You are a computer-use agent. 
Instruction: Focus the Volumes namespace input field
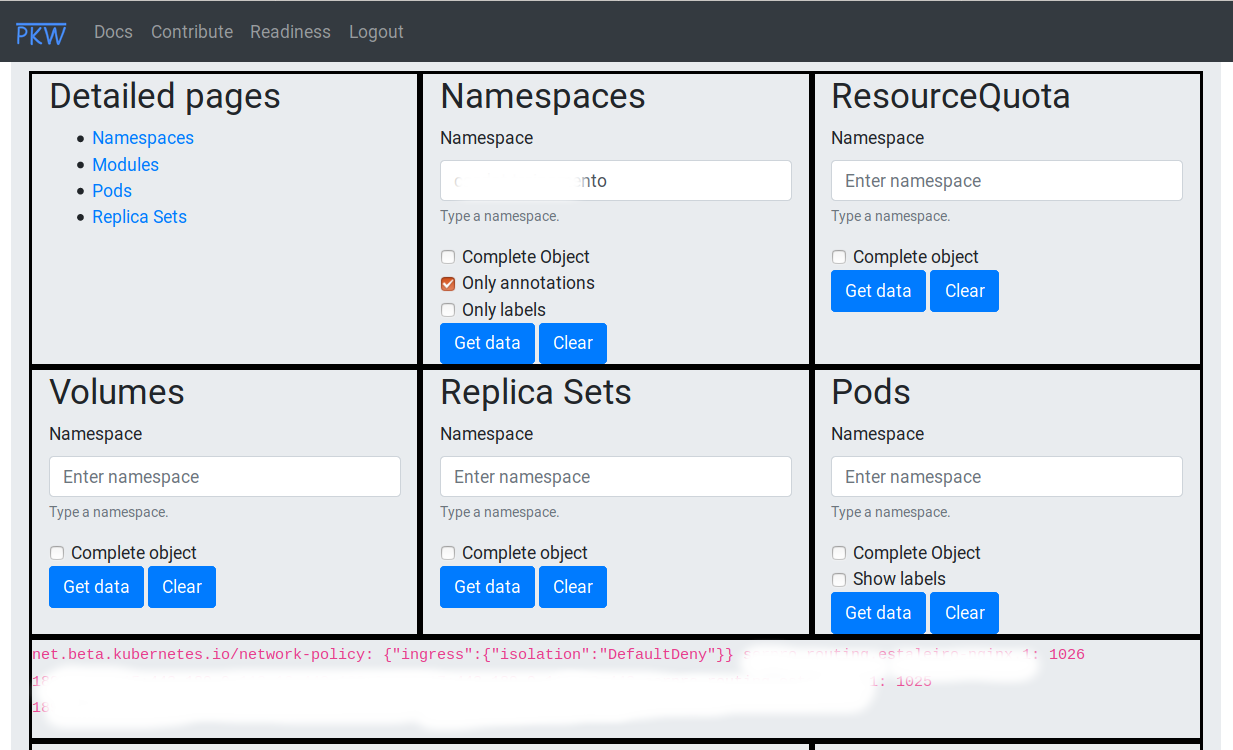[225, 477]
